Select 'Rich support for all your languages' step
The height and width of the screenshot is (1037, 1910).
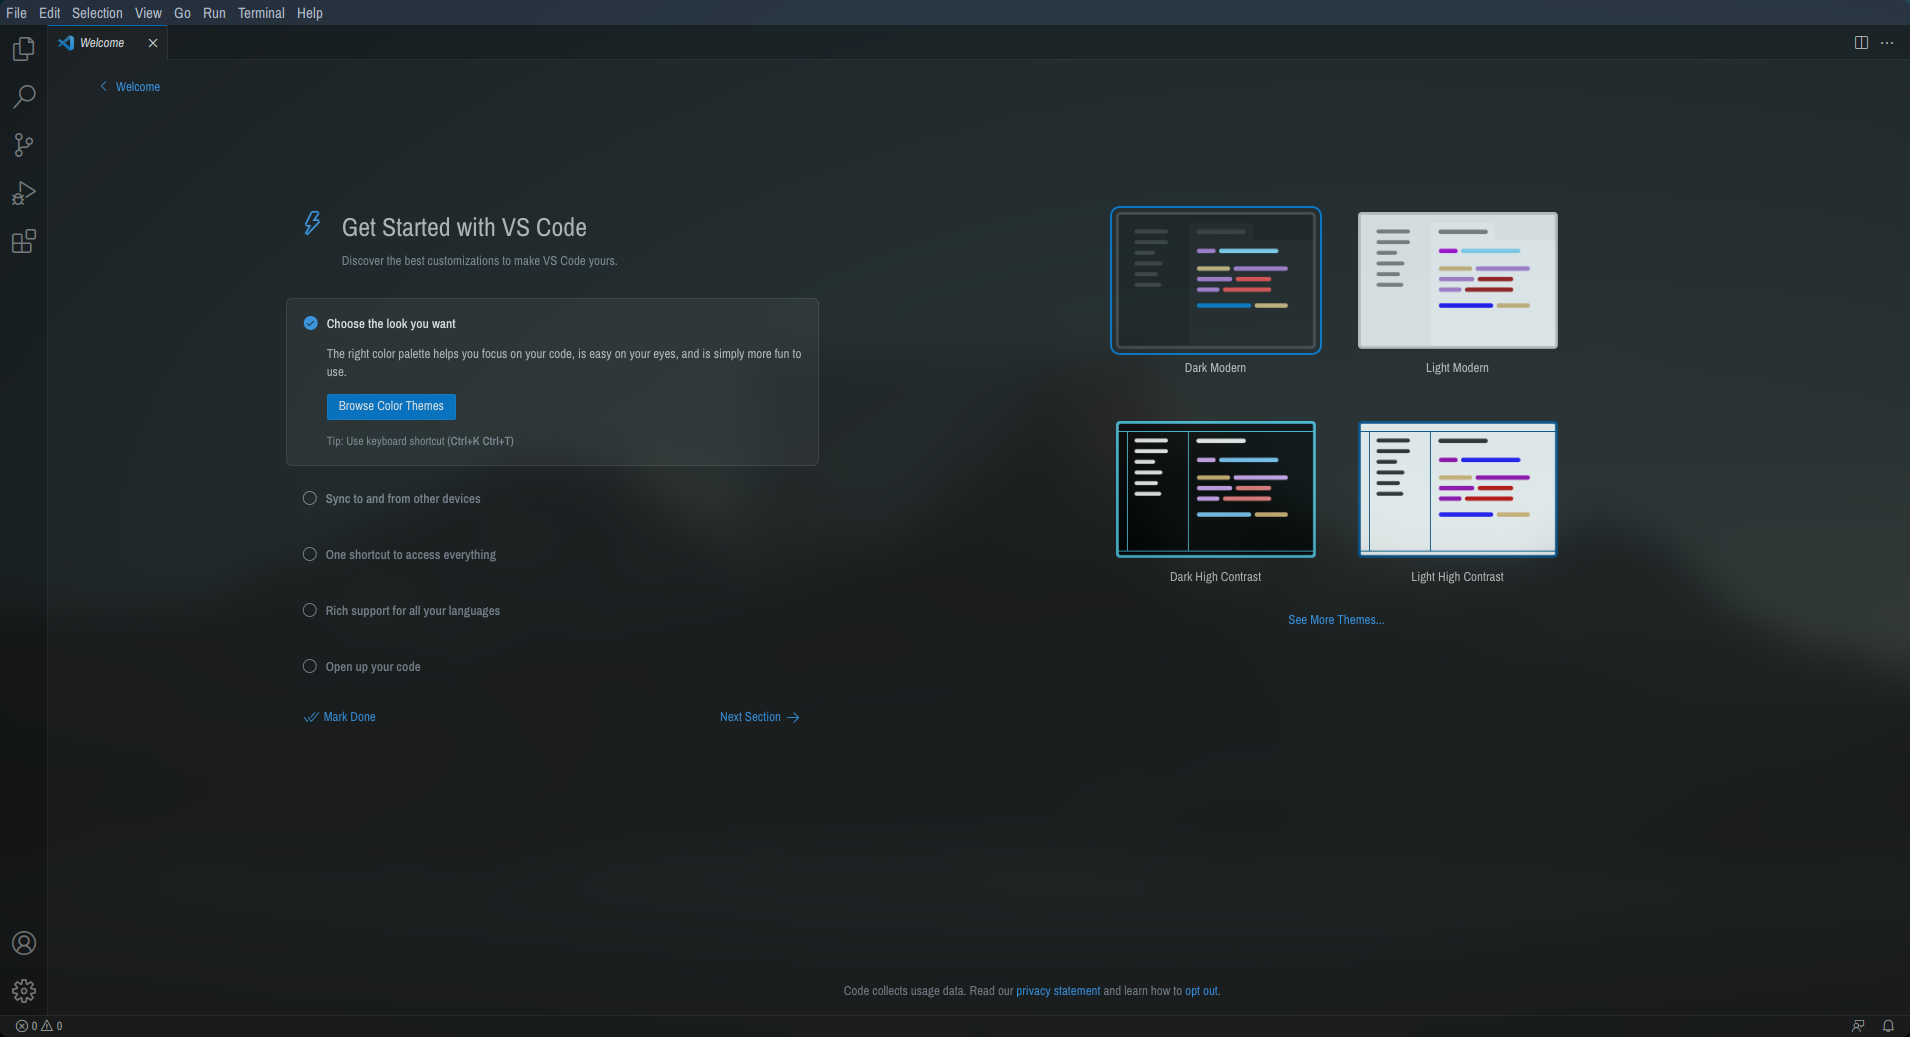click(412, 611)
